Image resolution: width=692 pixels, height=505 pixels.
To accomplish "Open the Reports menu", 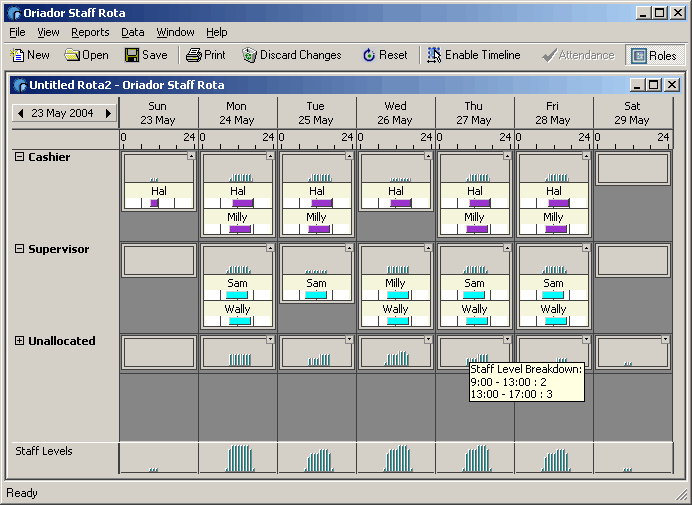I will 90,32.
